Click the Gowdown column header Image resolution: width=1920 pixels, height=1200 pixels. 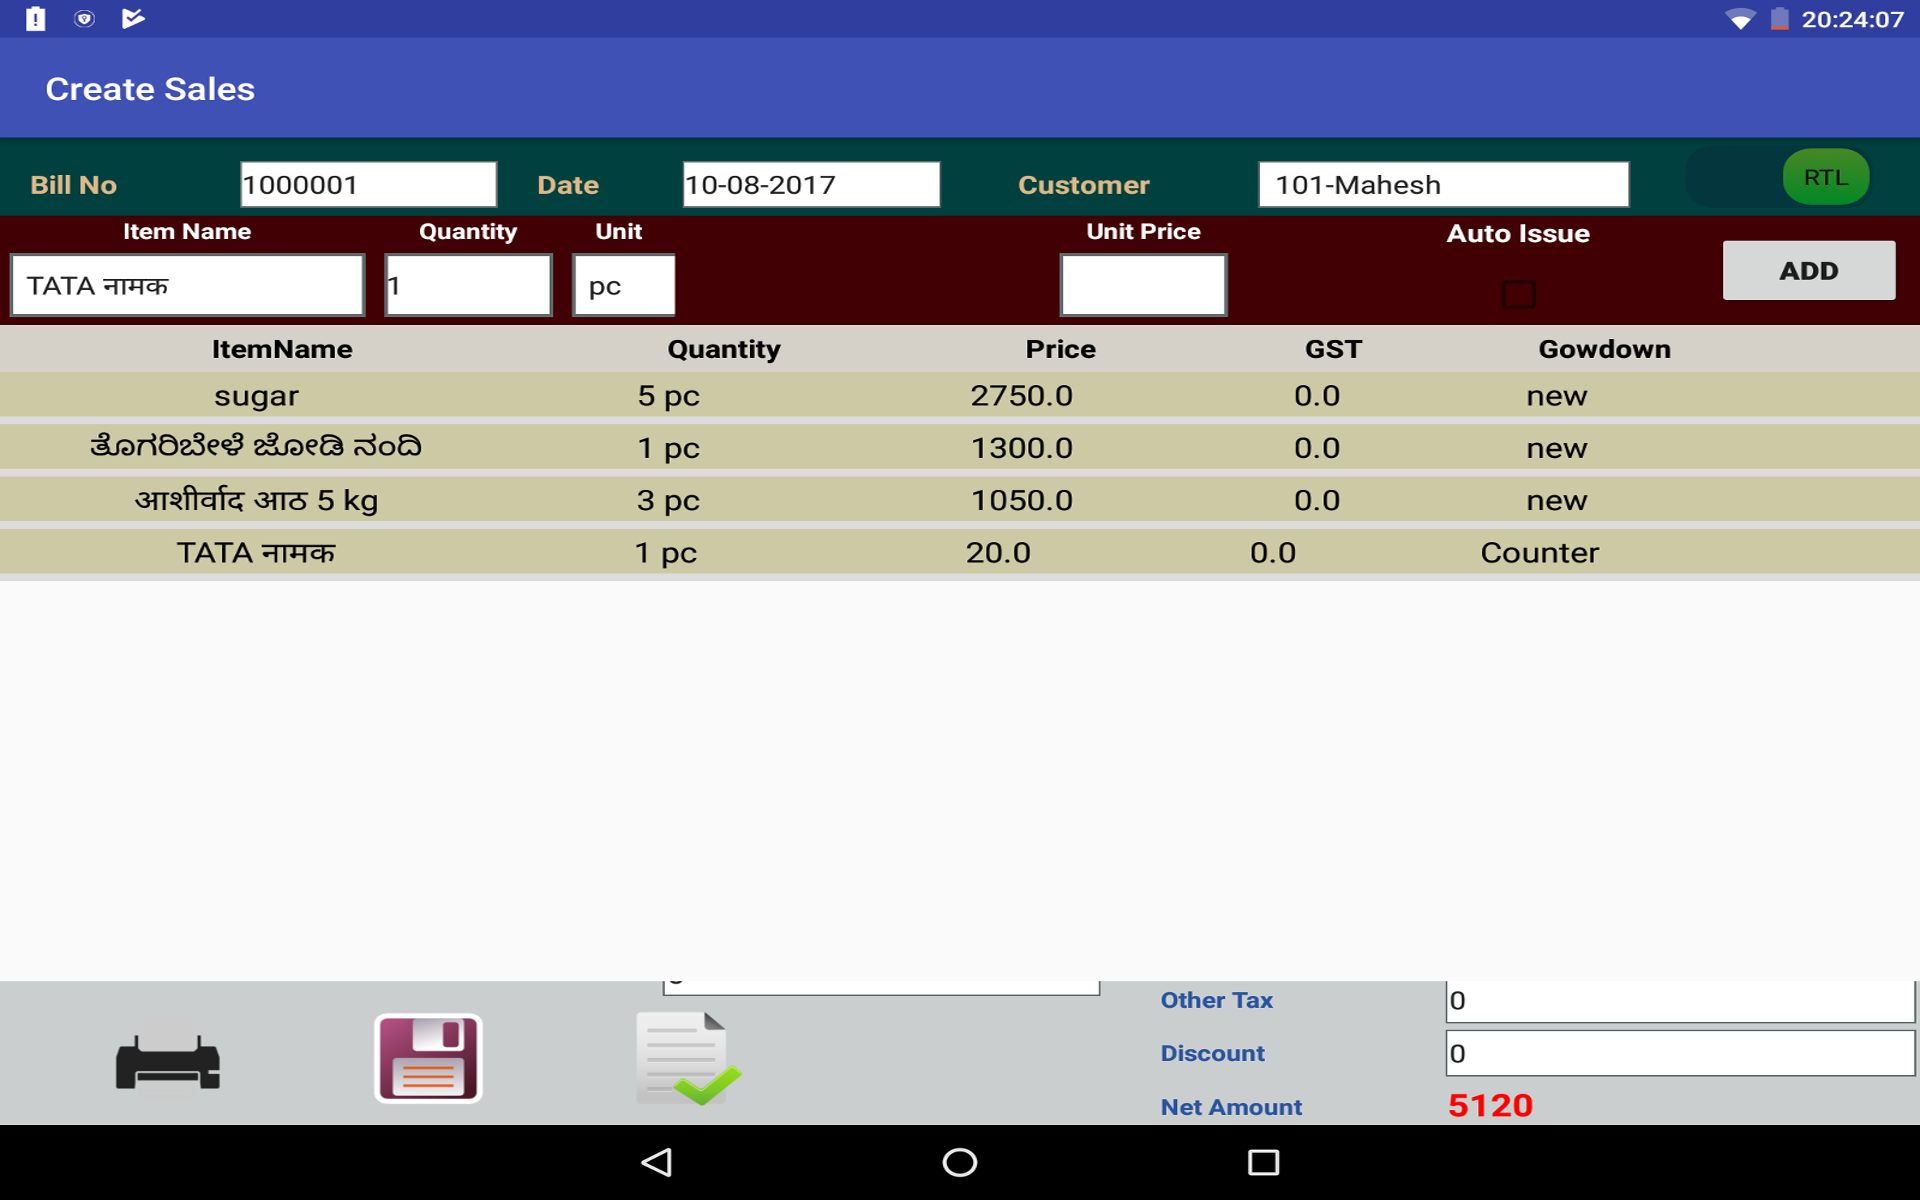pos(1604,349)
